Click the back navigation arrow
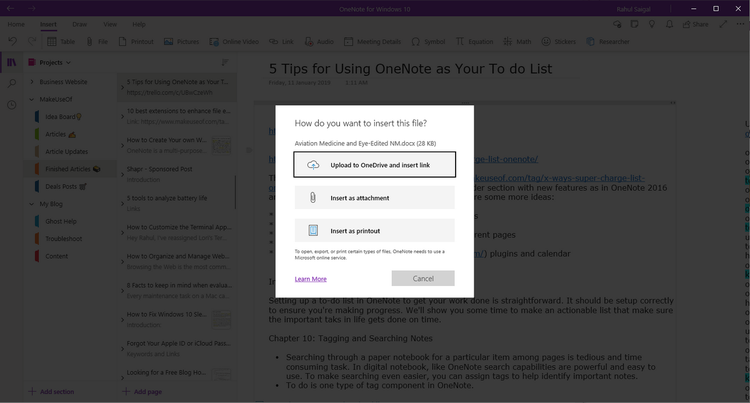This screenshot has width=750, height=403. click(11, 9)
